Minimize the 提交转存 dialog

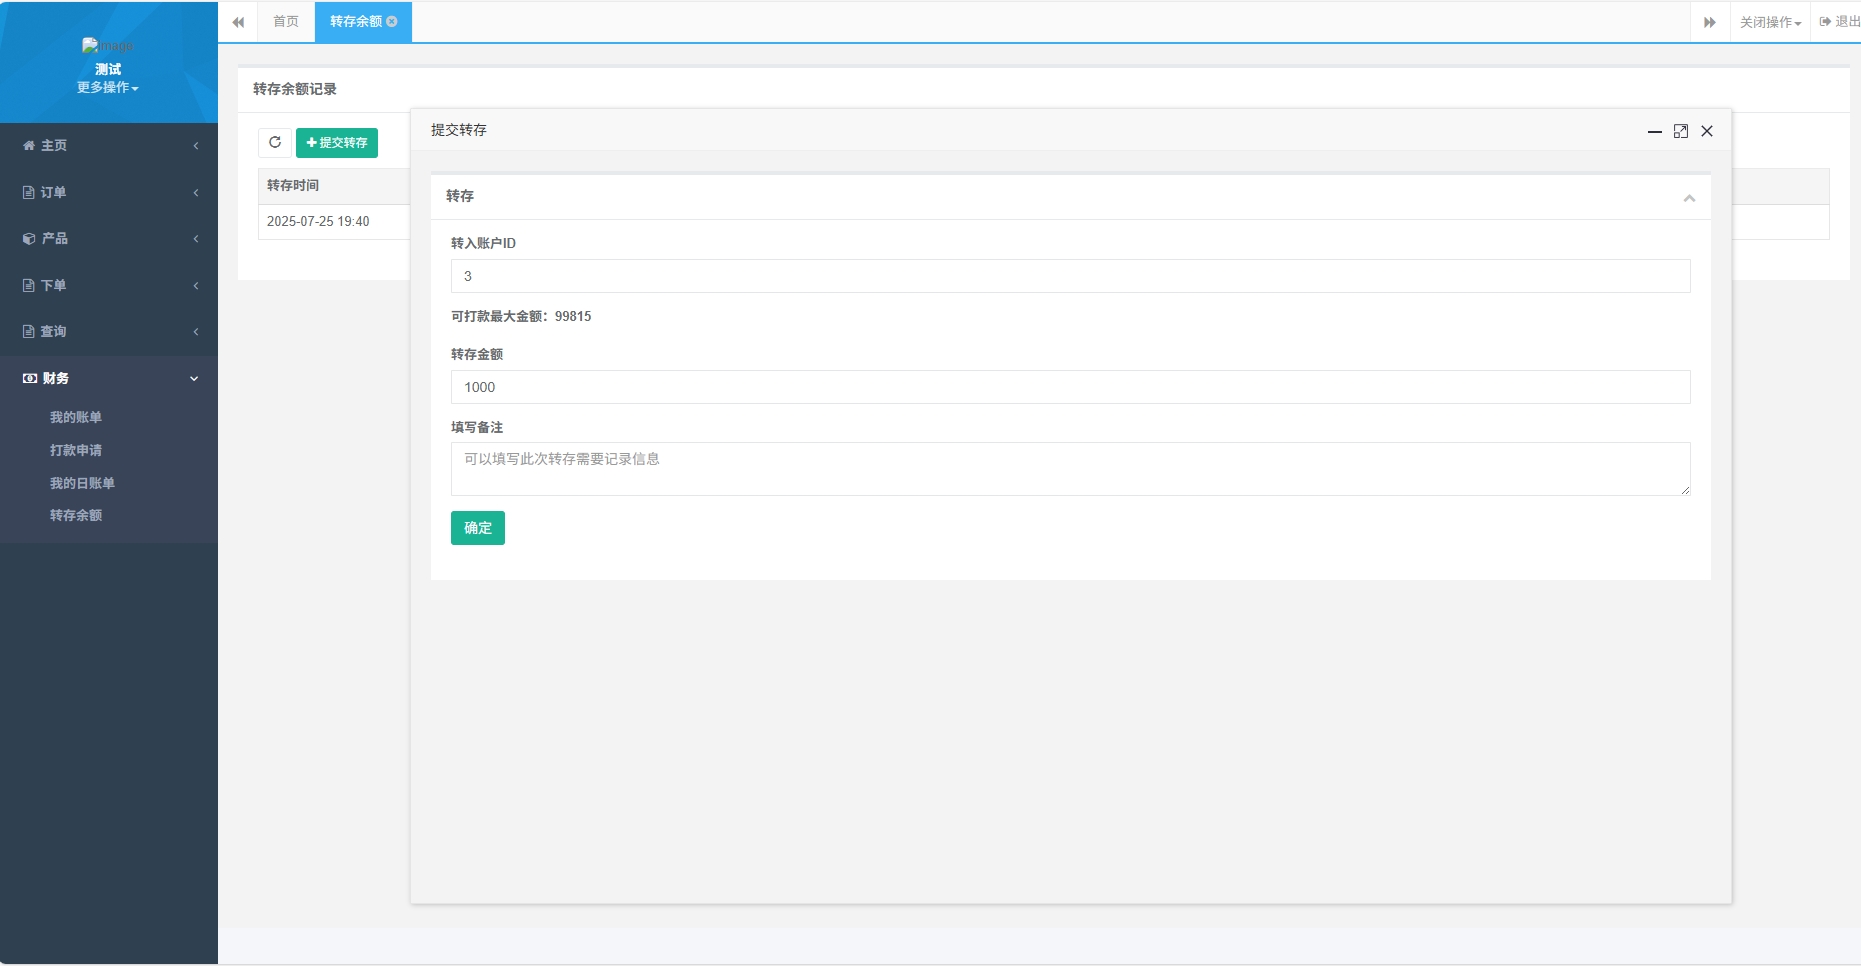[1655, 131]
